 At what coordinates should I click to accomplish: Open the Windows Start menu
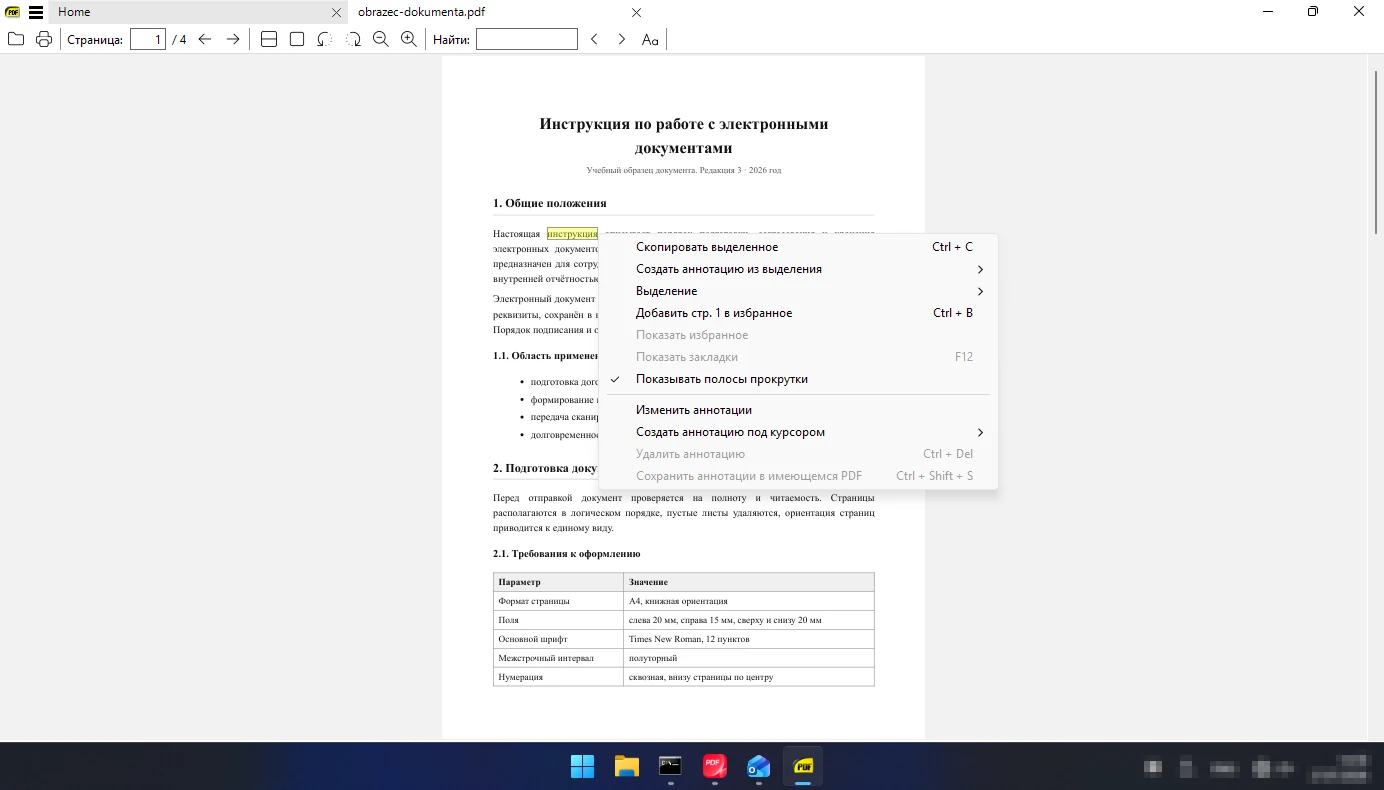[582, 767]
